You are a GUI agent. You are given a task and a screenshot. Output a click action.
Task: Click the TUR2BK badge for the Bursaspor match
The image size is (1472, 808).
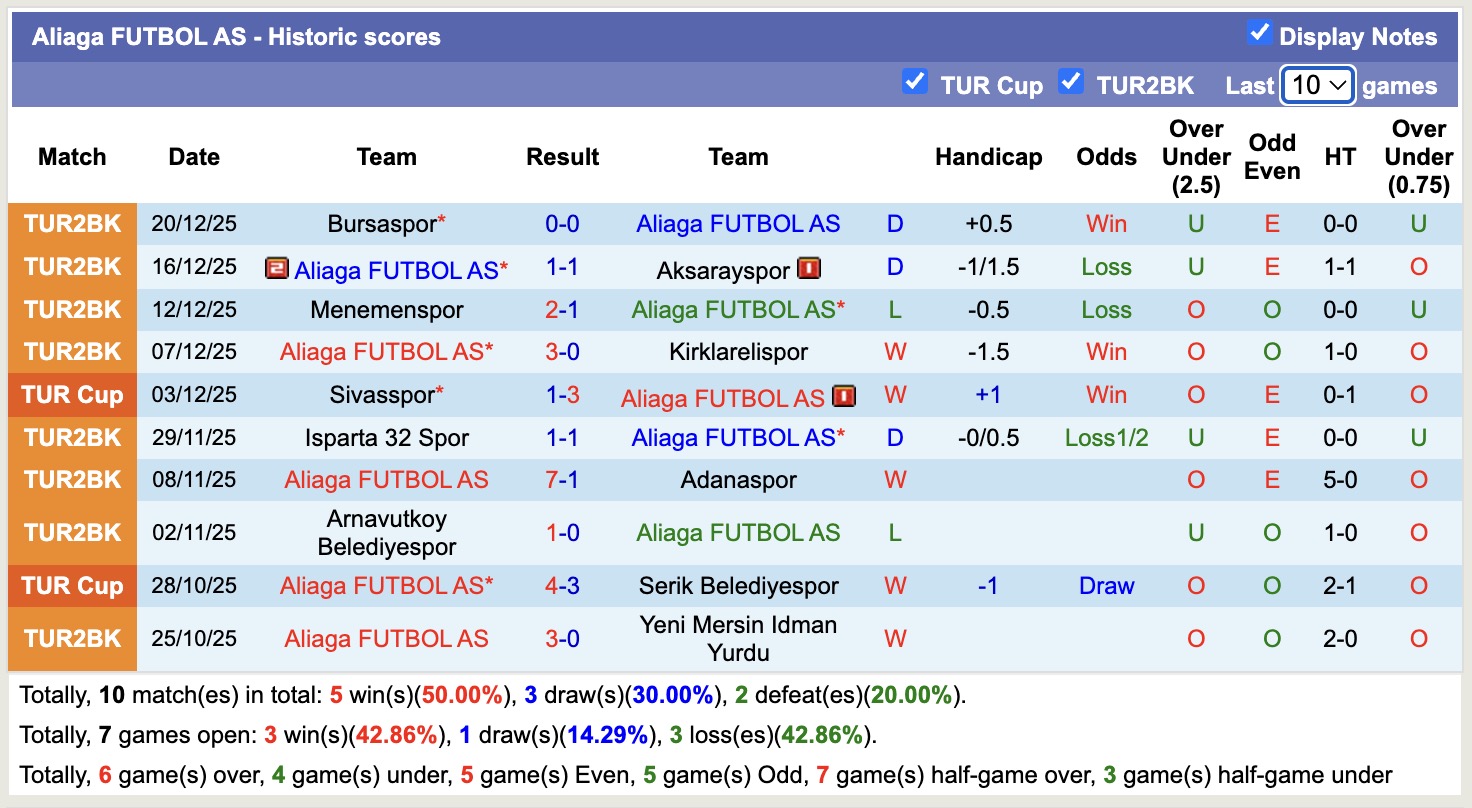coord(72,224)
